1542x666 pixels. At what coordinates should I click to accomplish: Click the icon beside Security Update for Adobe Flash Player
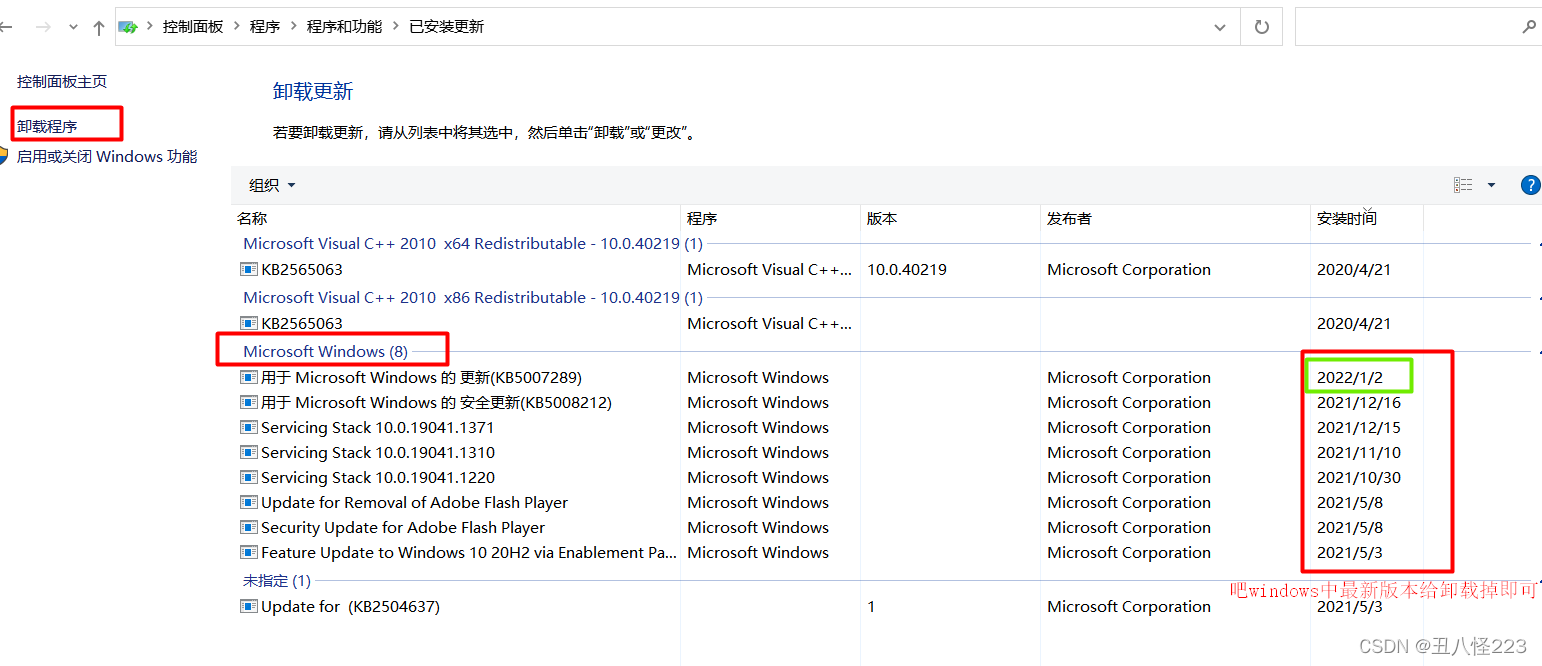(249, 527)
